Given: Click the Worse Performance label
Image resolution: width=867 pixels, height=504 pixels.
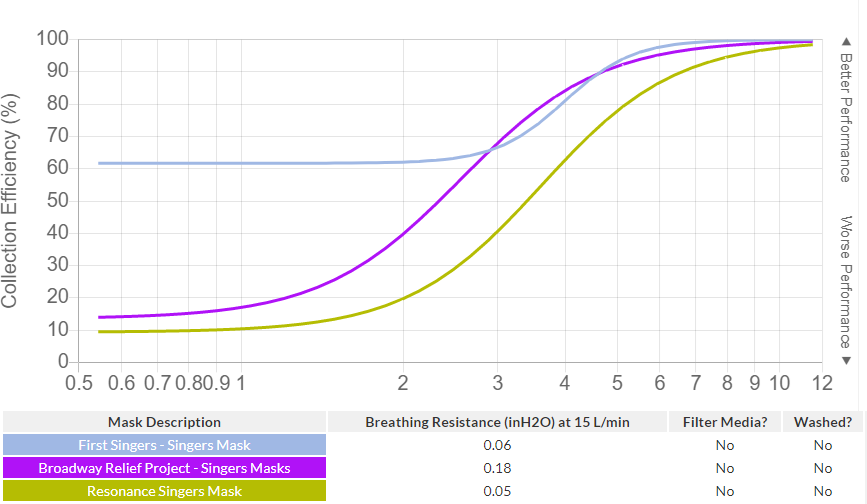Looking at the screenshot, I should tap(845, 282).
